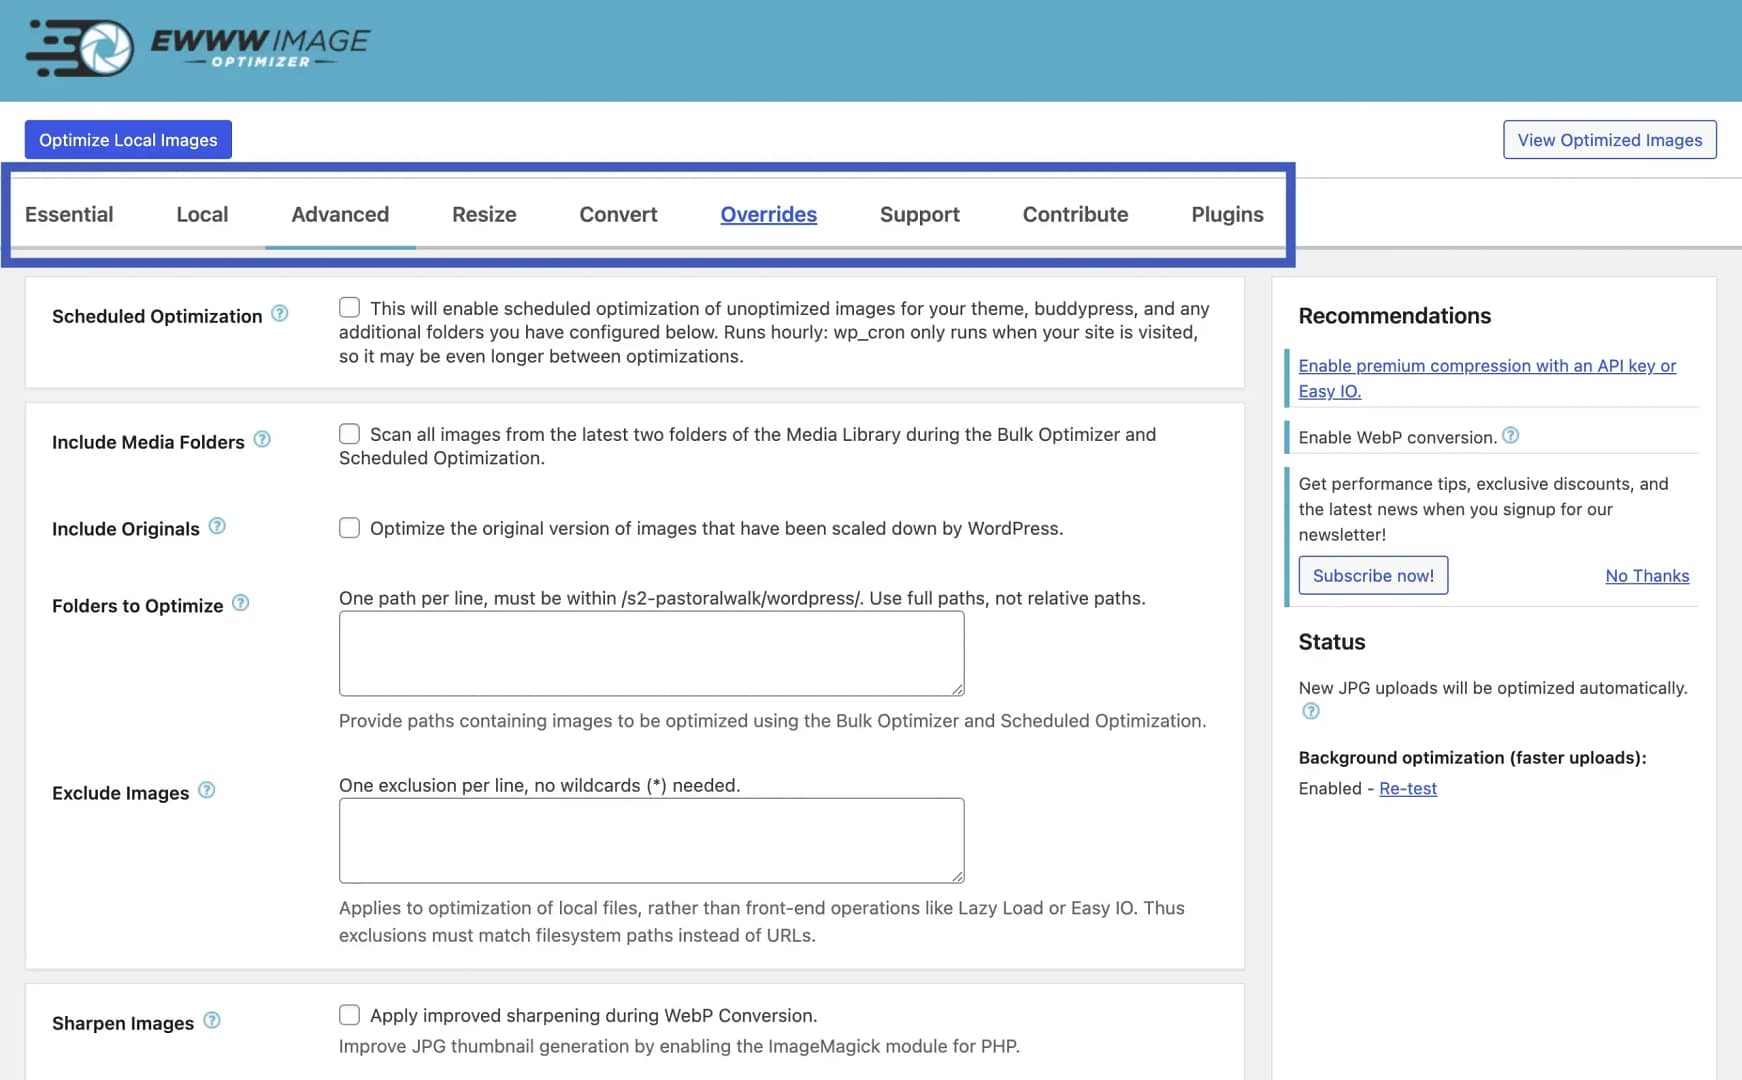This screenshot has height=1080, width=1742.
Task: Open the Overrides tab
Action: coord(768,214)
